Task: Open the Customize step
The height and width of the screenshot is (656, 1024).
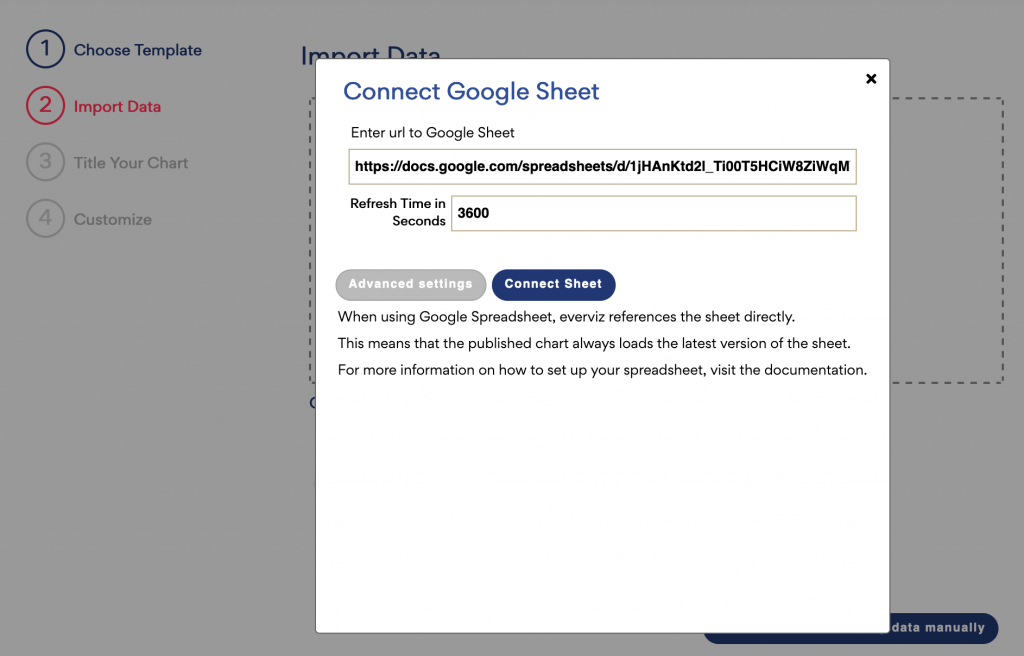Action: click(x=112, y=219)
